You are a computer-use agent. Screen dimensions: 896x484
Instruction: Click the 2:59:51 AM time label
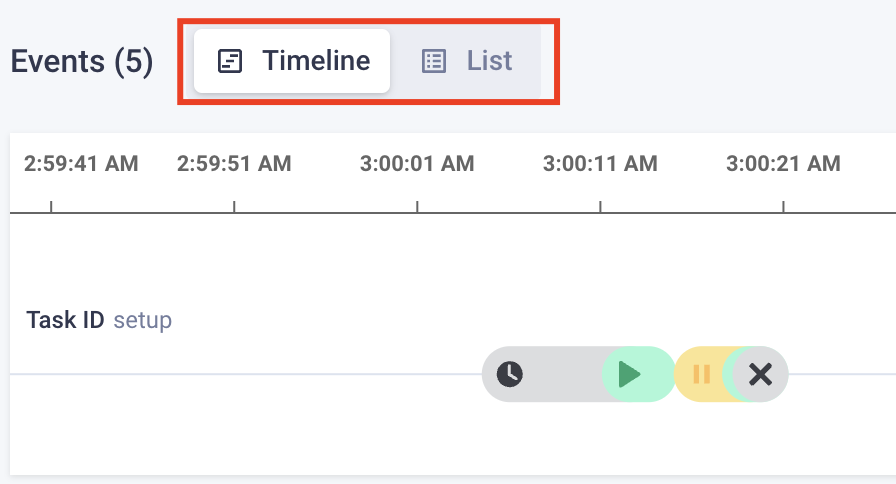(234, 163)
